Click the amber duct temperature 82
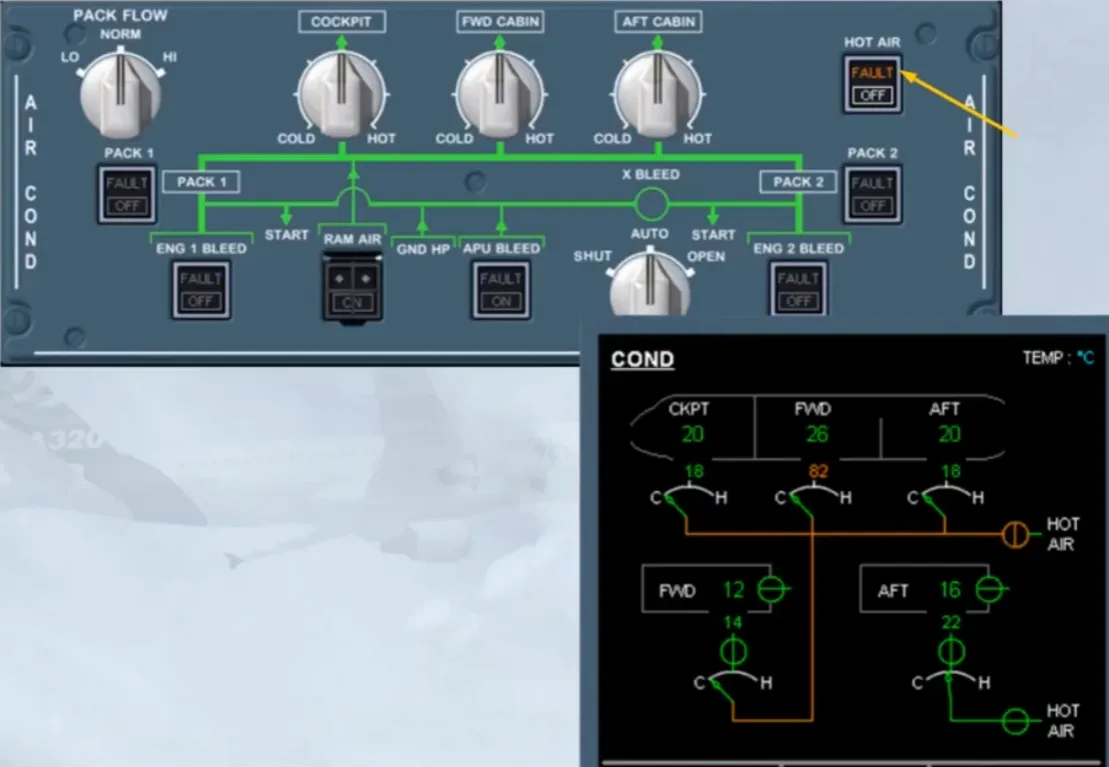Viewport: 1109px width, 767px height. pyautogui.click(x=818, y=471)
